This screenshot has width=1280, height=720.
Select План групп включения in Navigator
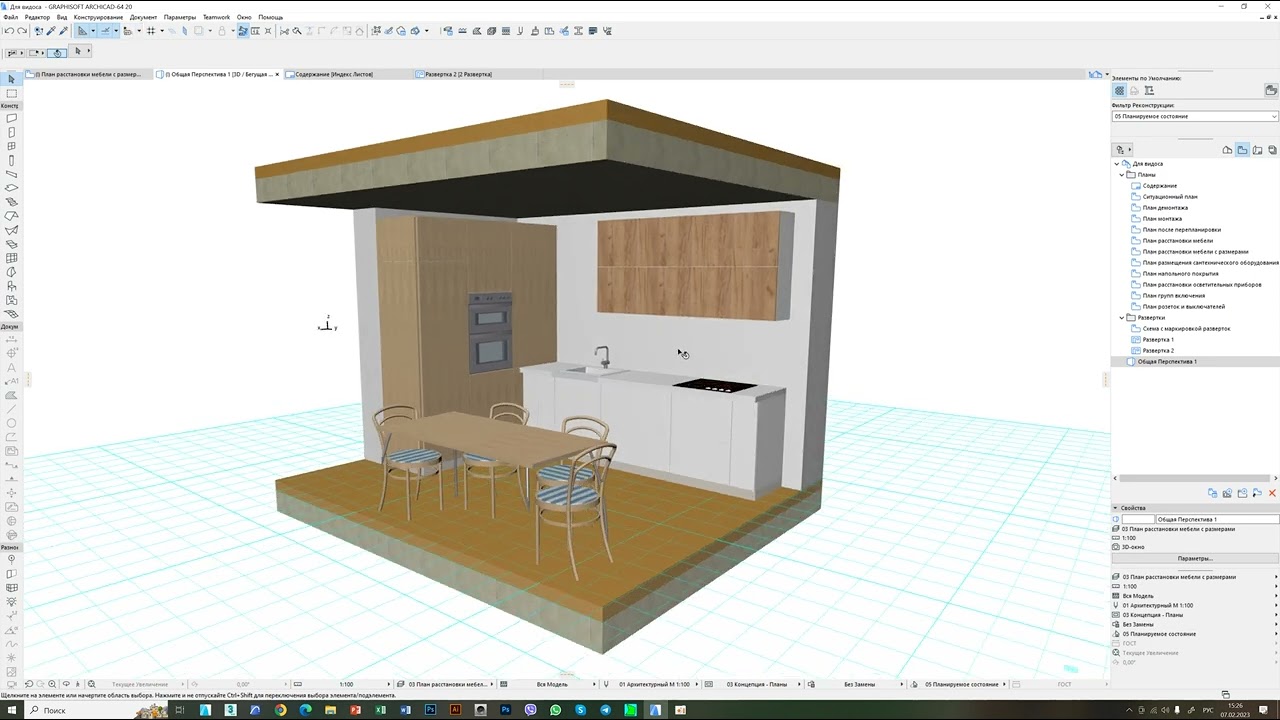coord(1174,296)
